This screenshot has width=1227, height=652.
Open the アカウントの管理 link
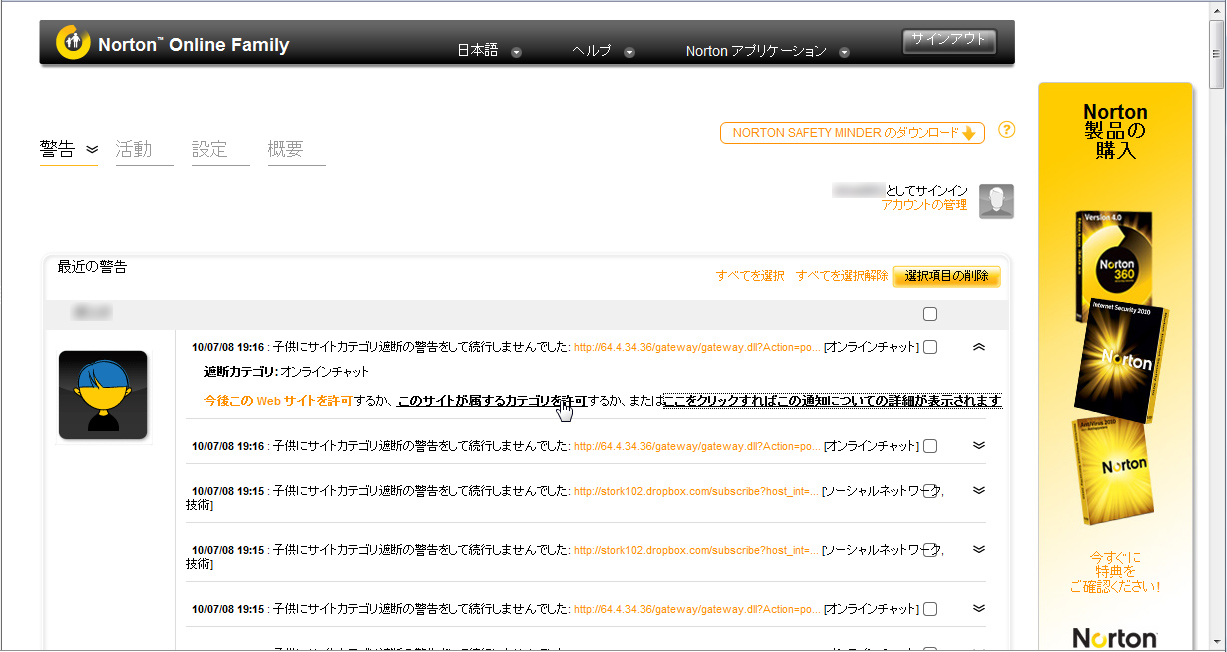(x=924, y=204)
